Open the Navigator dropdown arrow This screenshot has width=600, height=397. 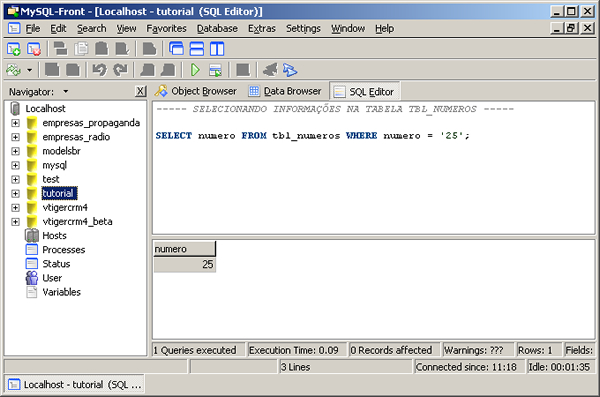coord(65,91)
